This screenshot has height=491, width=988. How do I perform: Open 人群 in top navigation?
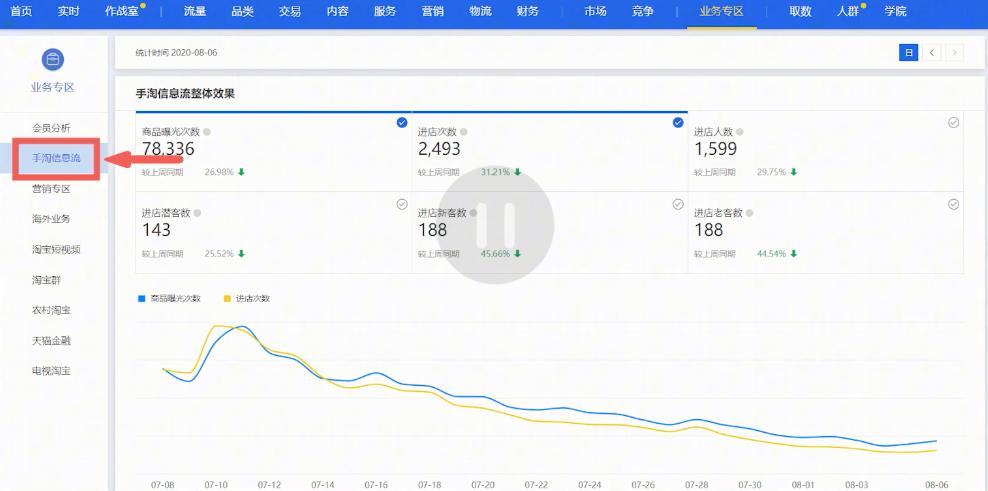coord(848,11)
